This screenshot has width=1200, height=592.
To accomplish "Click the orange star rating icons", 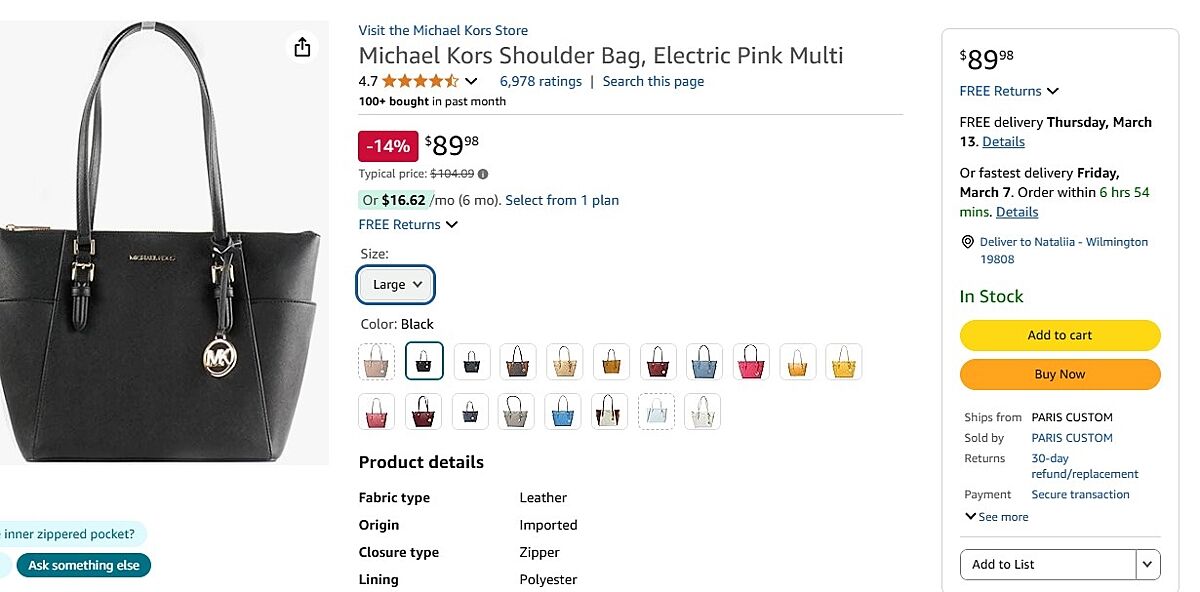I will coord(420,82).
